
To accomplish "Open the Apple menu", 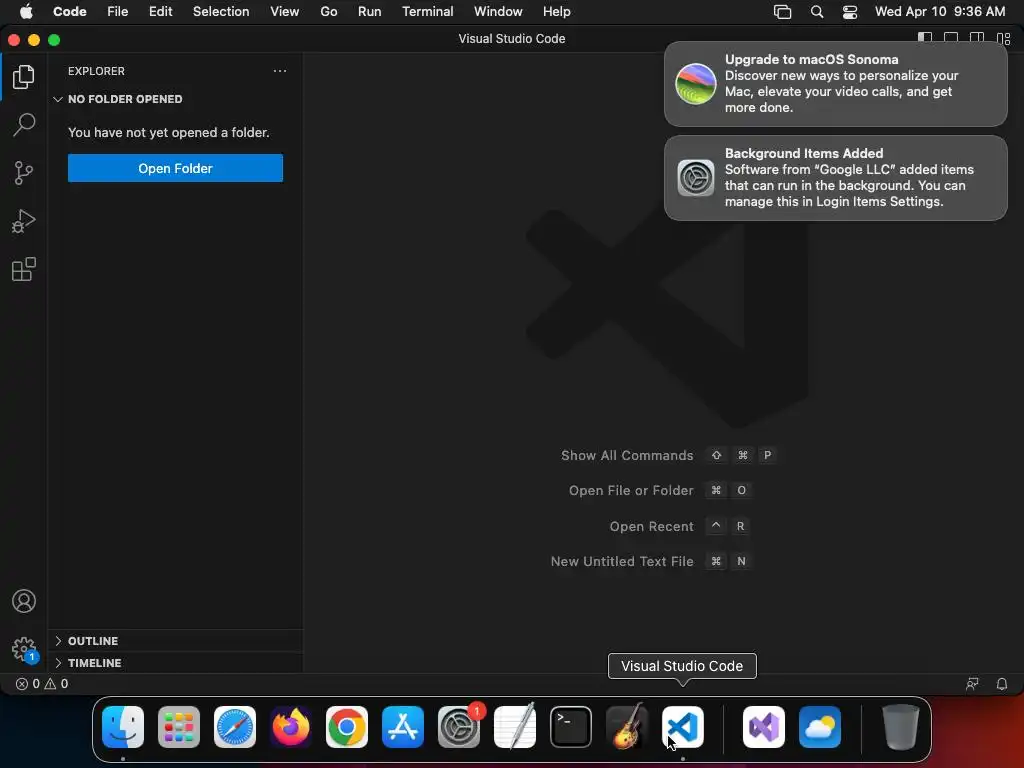I will click(25, 12).
